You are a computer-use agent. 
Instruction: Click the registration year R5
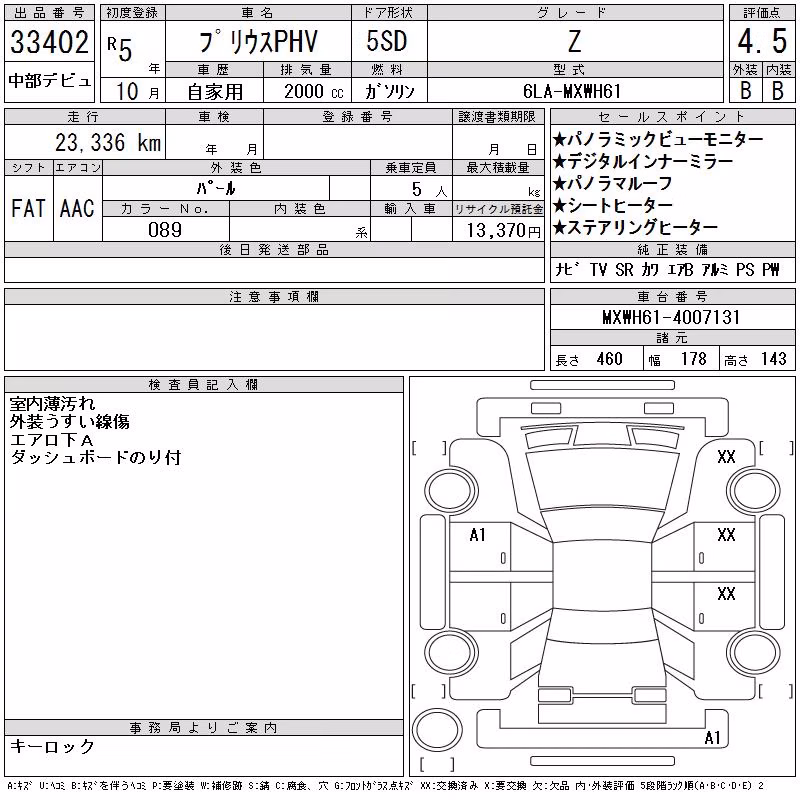pyautogui.click(x=120, y=48)
